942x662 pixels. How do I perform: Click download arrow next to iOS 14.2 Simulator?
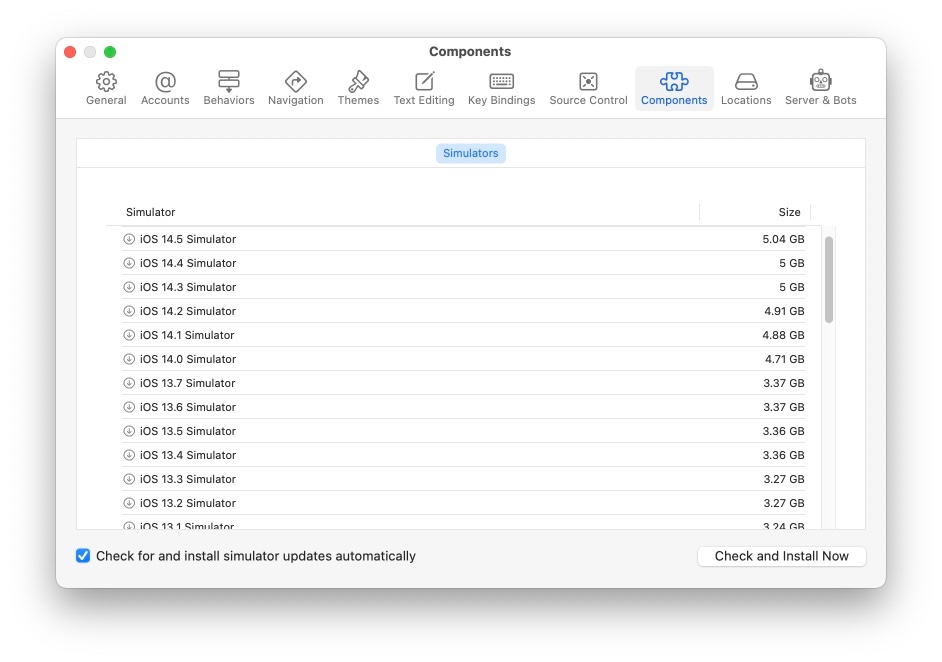tap(129, 311)
